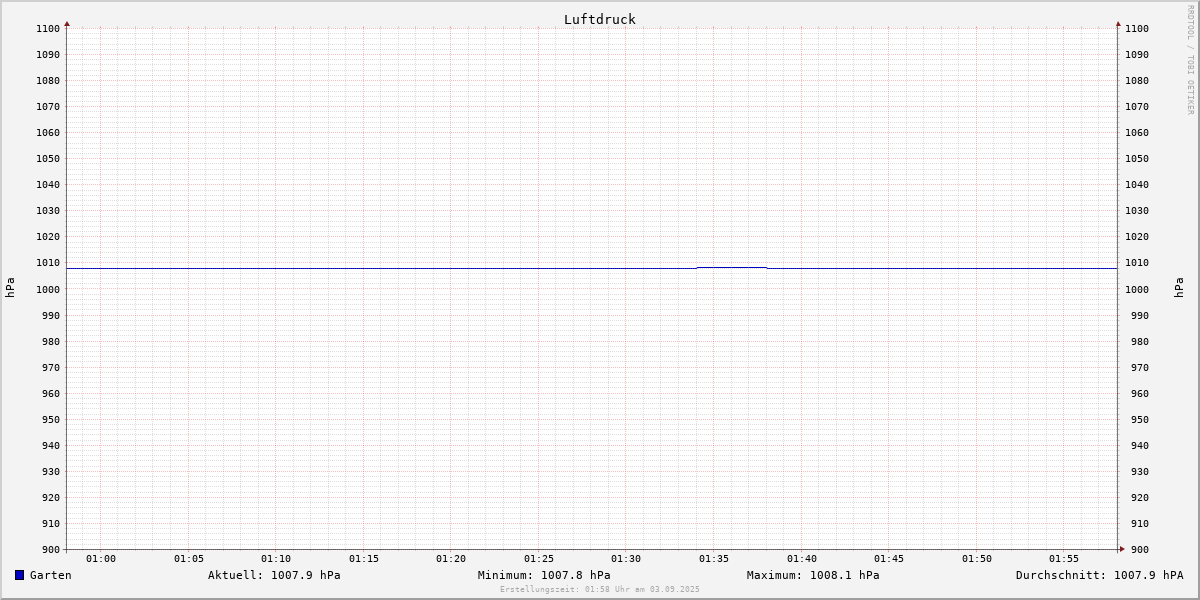
Task: Click the 950 label on right y-axis
Action: tap(1137, 420)
